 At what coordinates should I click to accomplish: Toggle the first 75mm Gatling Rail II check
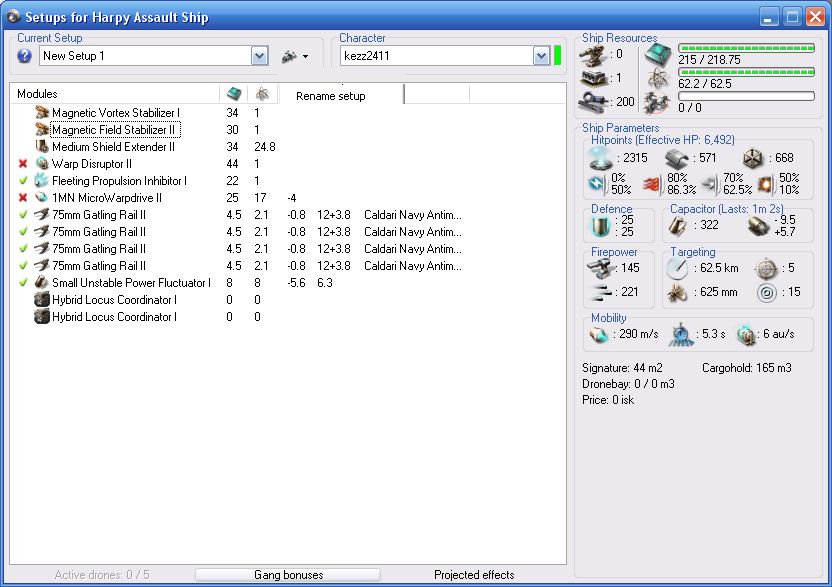(x=23, y=215)
